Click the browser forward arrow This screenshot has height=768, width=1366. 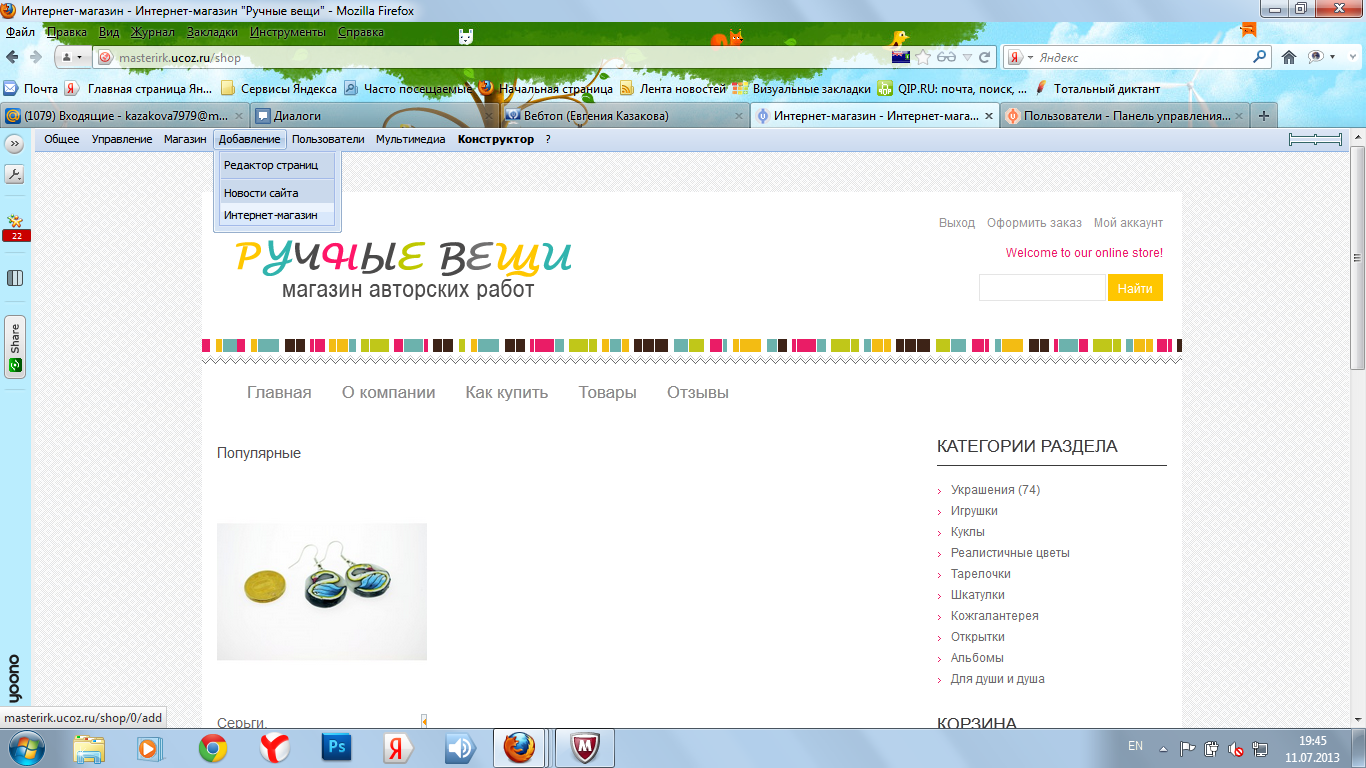(x=36, y=57)
